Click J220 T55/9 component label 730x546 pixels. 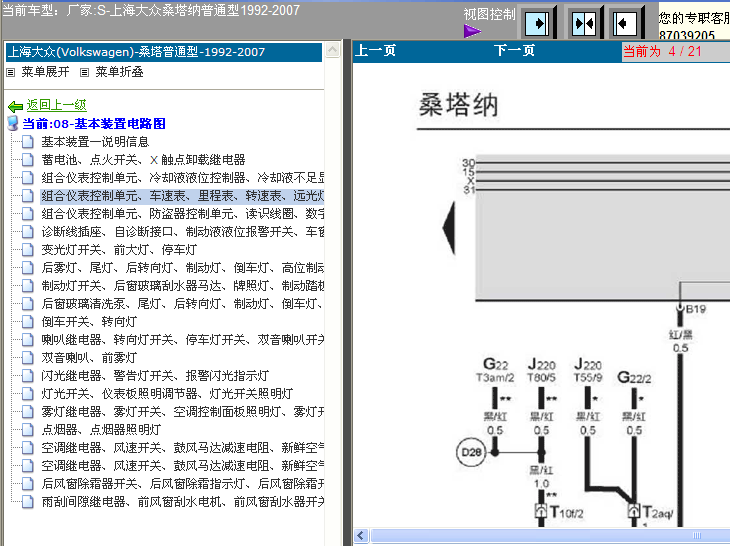pos(588,370)
